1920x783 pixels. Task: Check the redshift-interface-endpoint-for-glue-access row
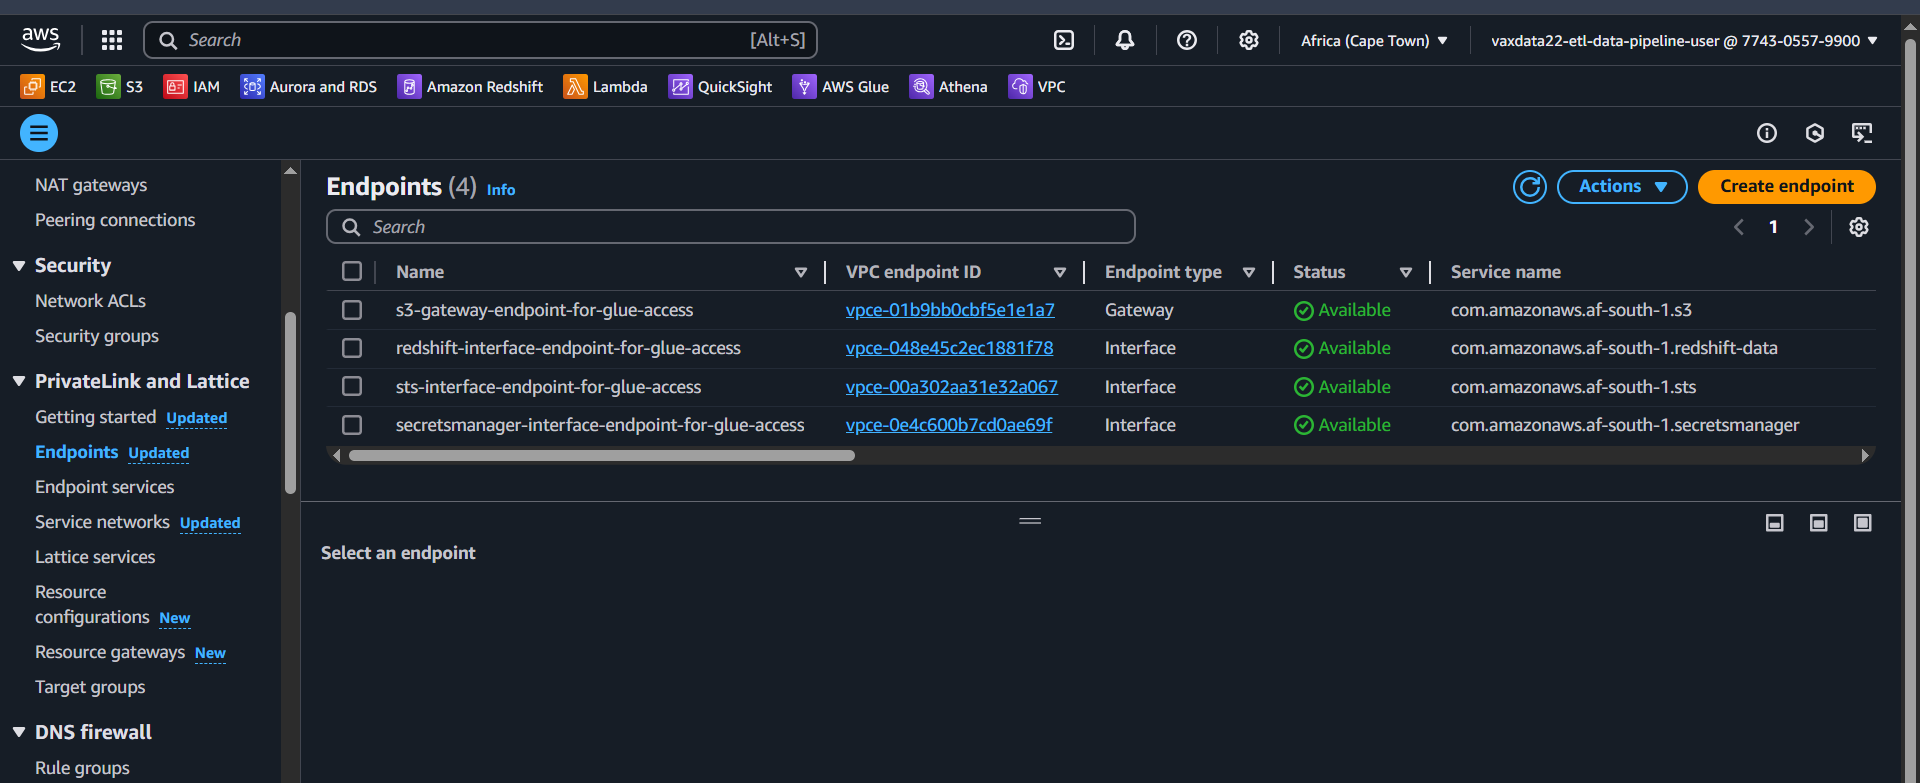352,348
